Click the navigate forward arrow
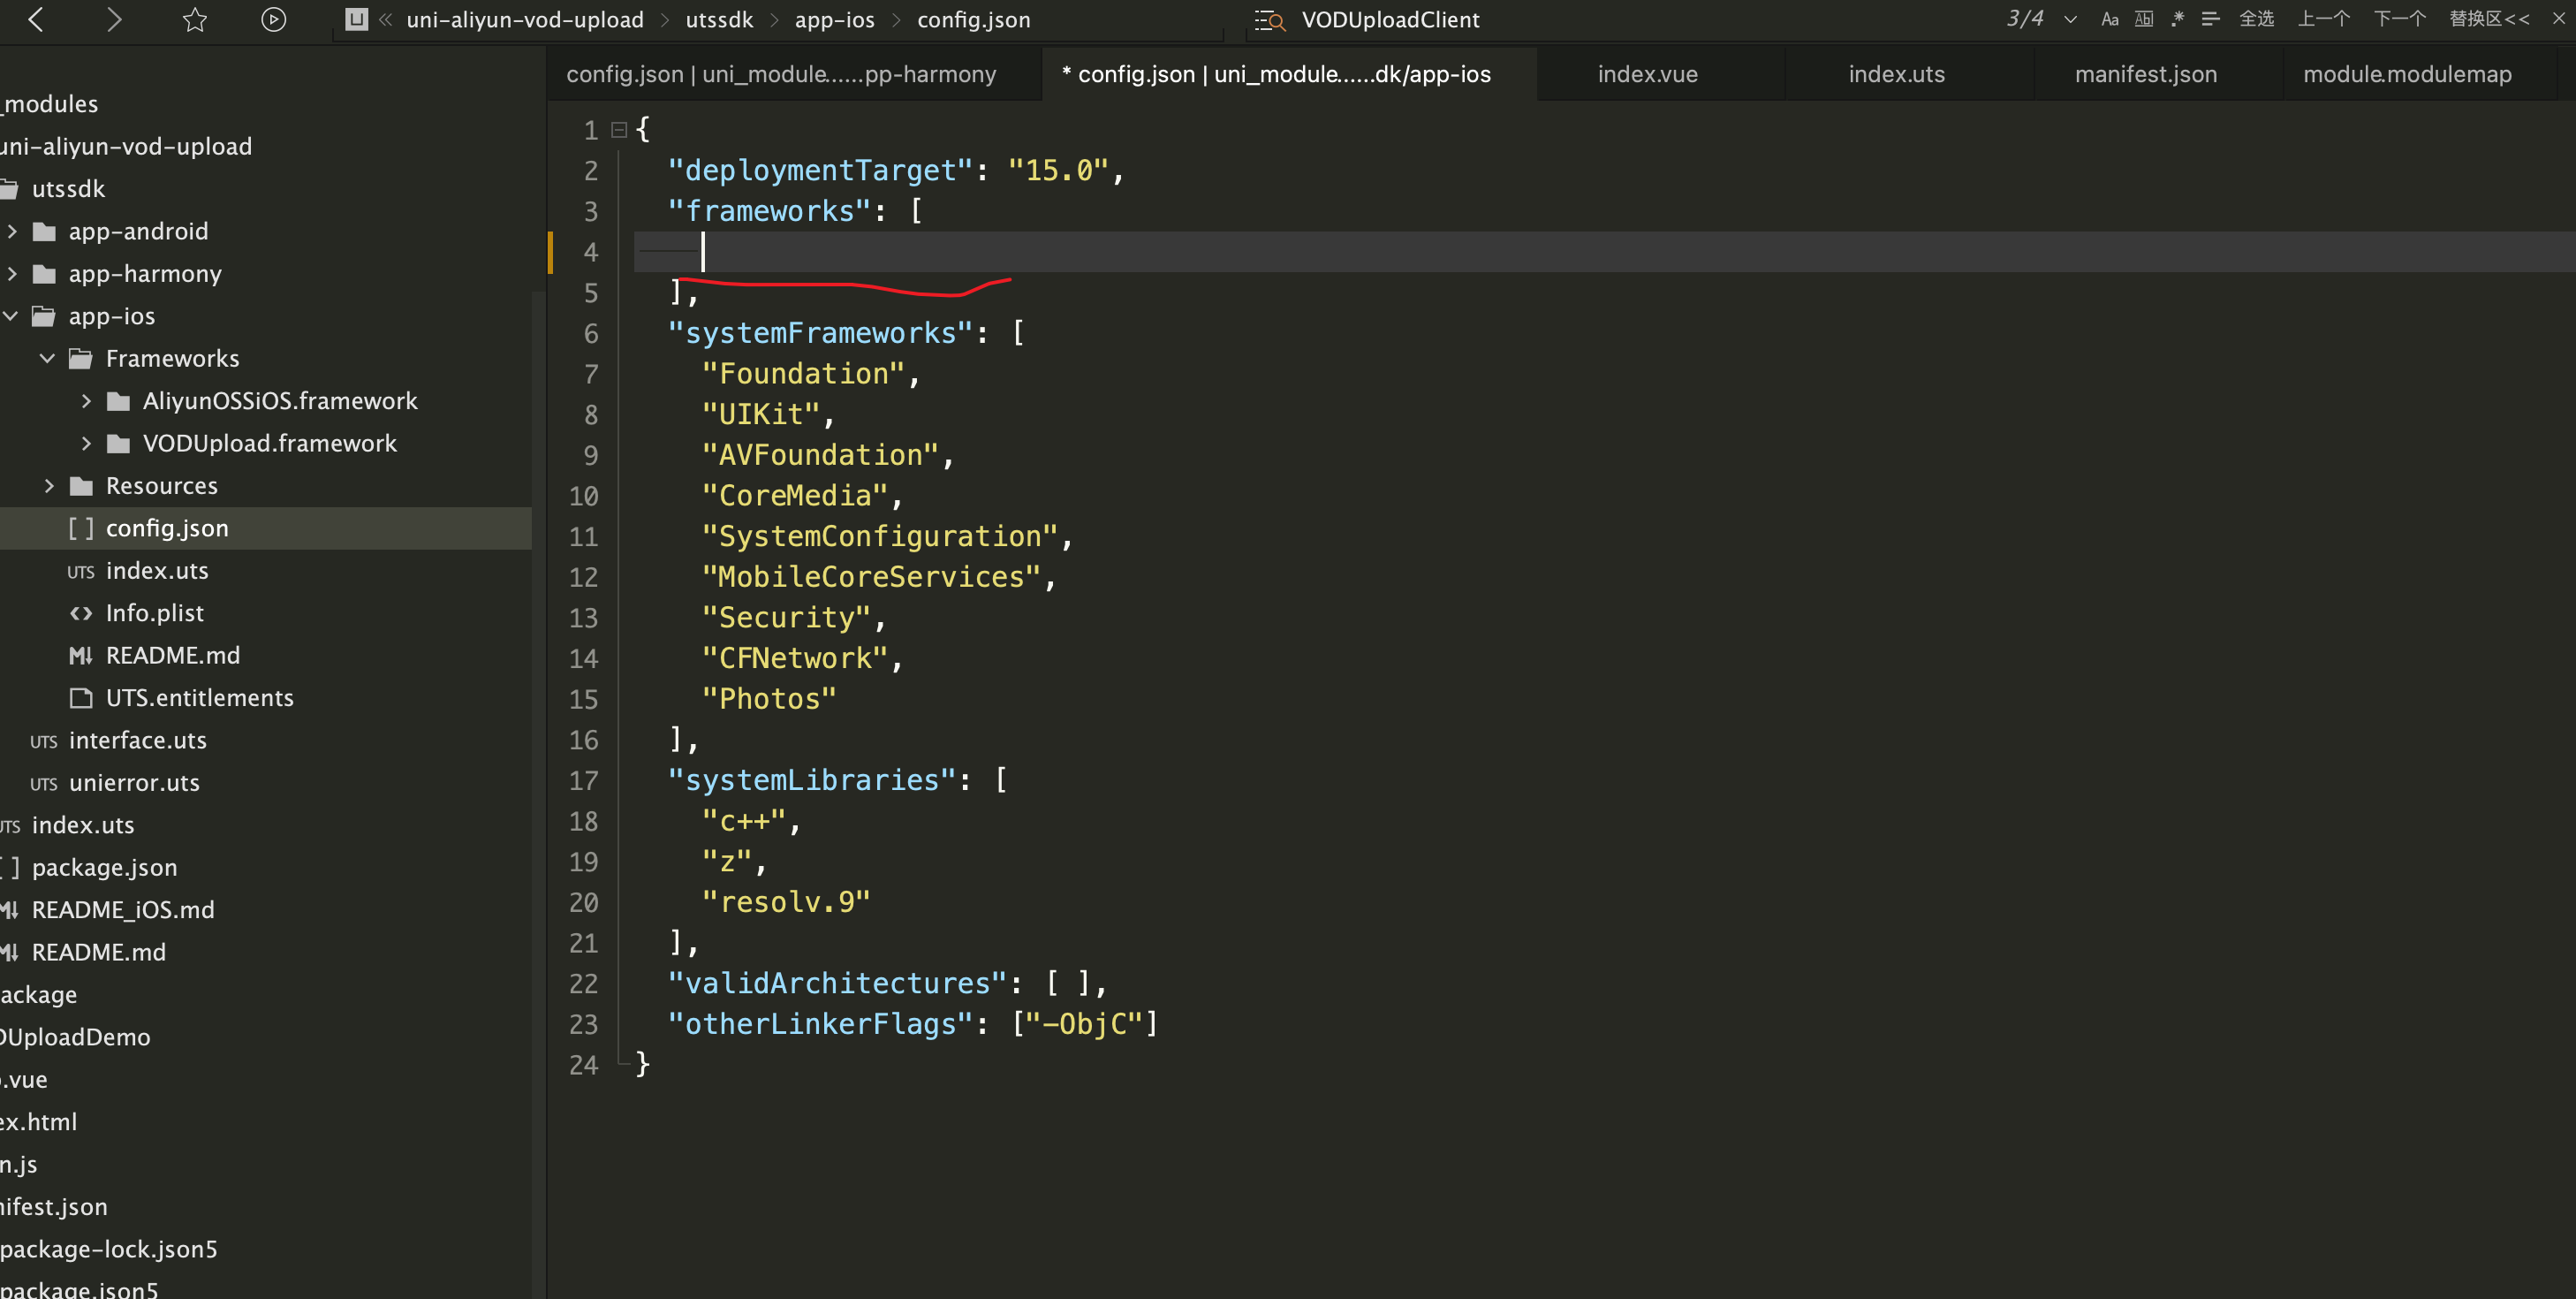This screenshot has height=1299, width=2576. point(114,19)
